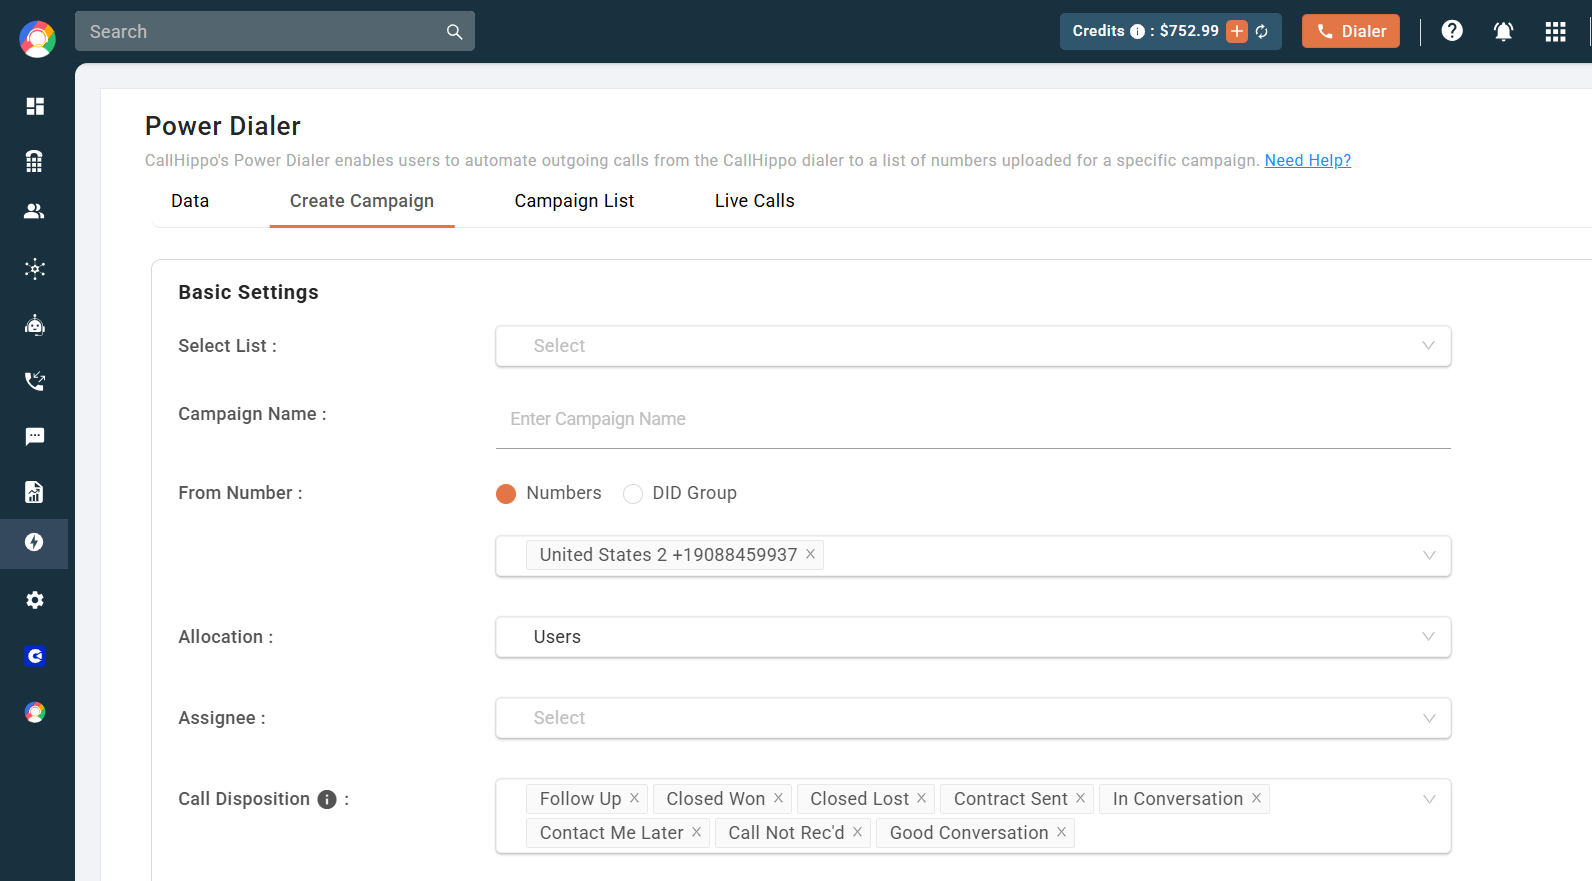
Task: Open the dashboard icon in the sidebar
Action: click(x=35, y=106)
